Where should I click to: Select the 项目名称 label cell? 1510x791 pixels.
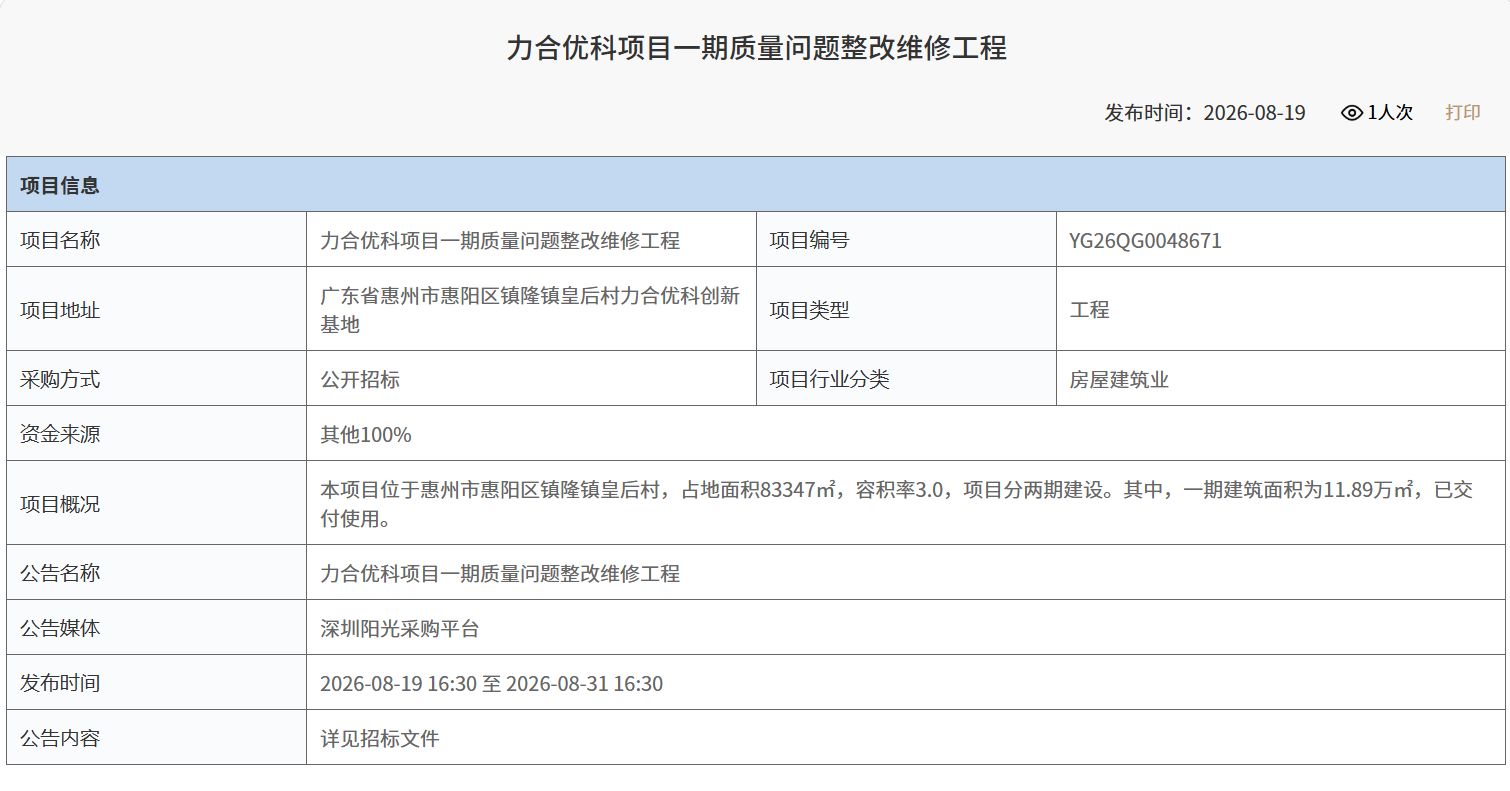[x=157, y=240]
